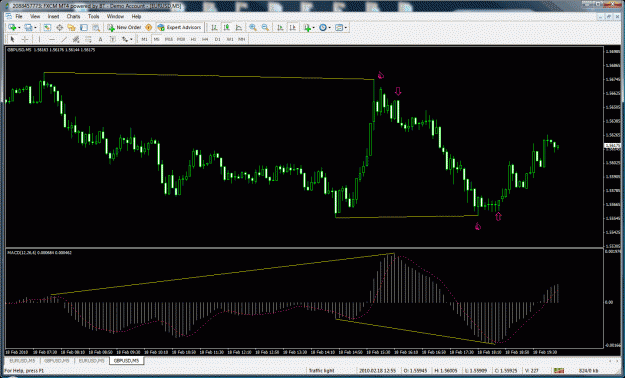Switch timeframe to M30
Screen dimensions: 625x378
[x=181, y=39]
